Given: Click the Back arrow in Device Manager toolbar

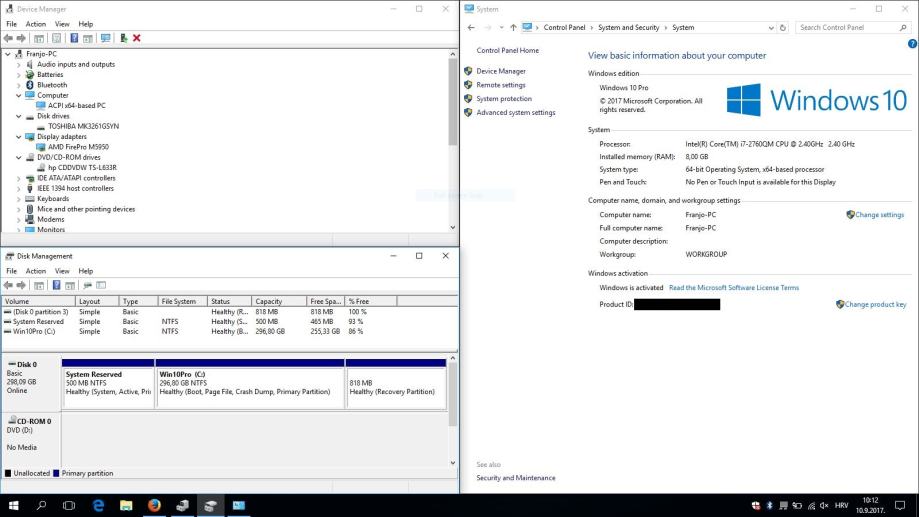Looking at the screenshot, I should click(9, 38).
